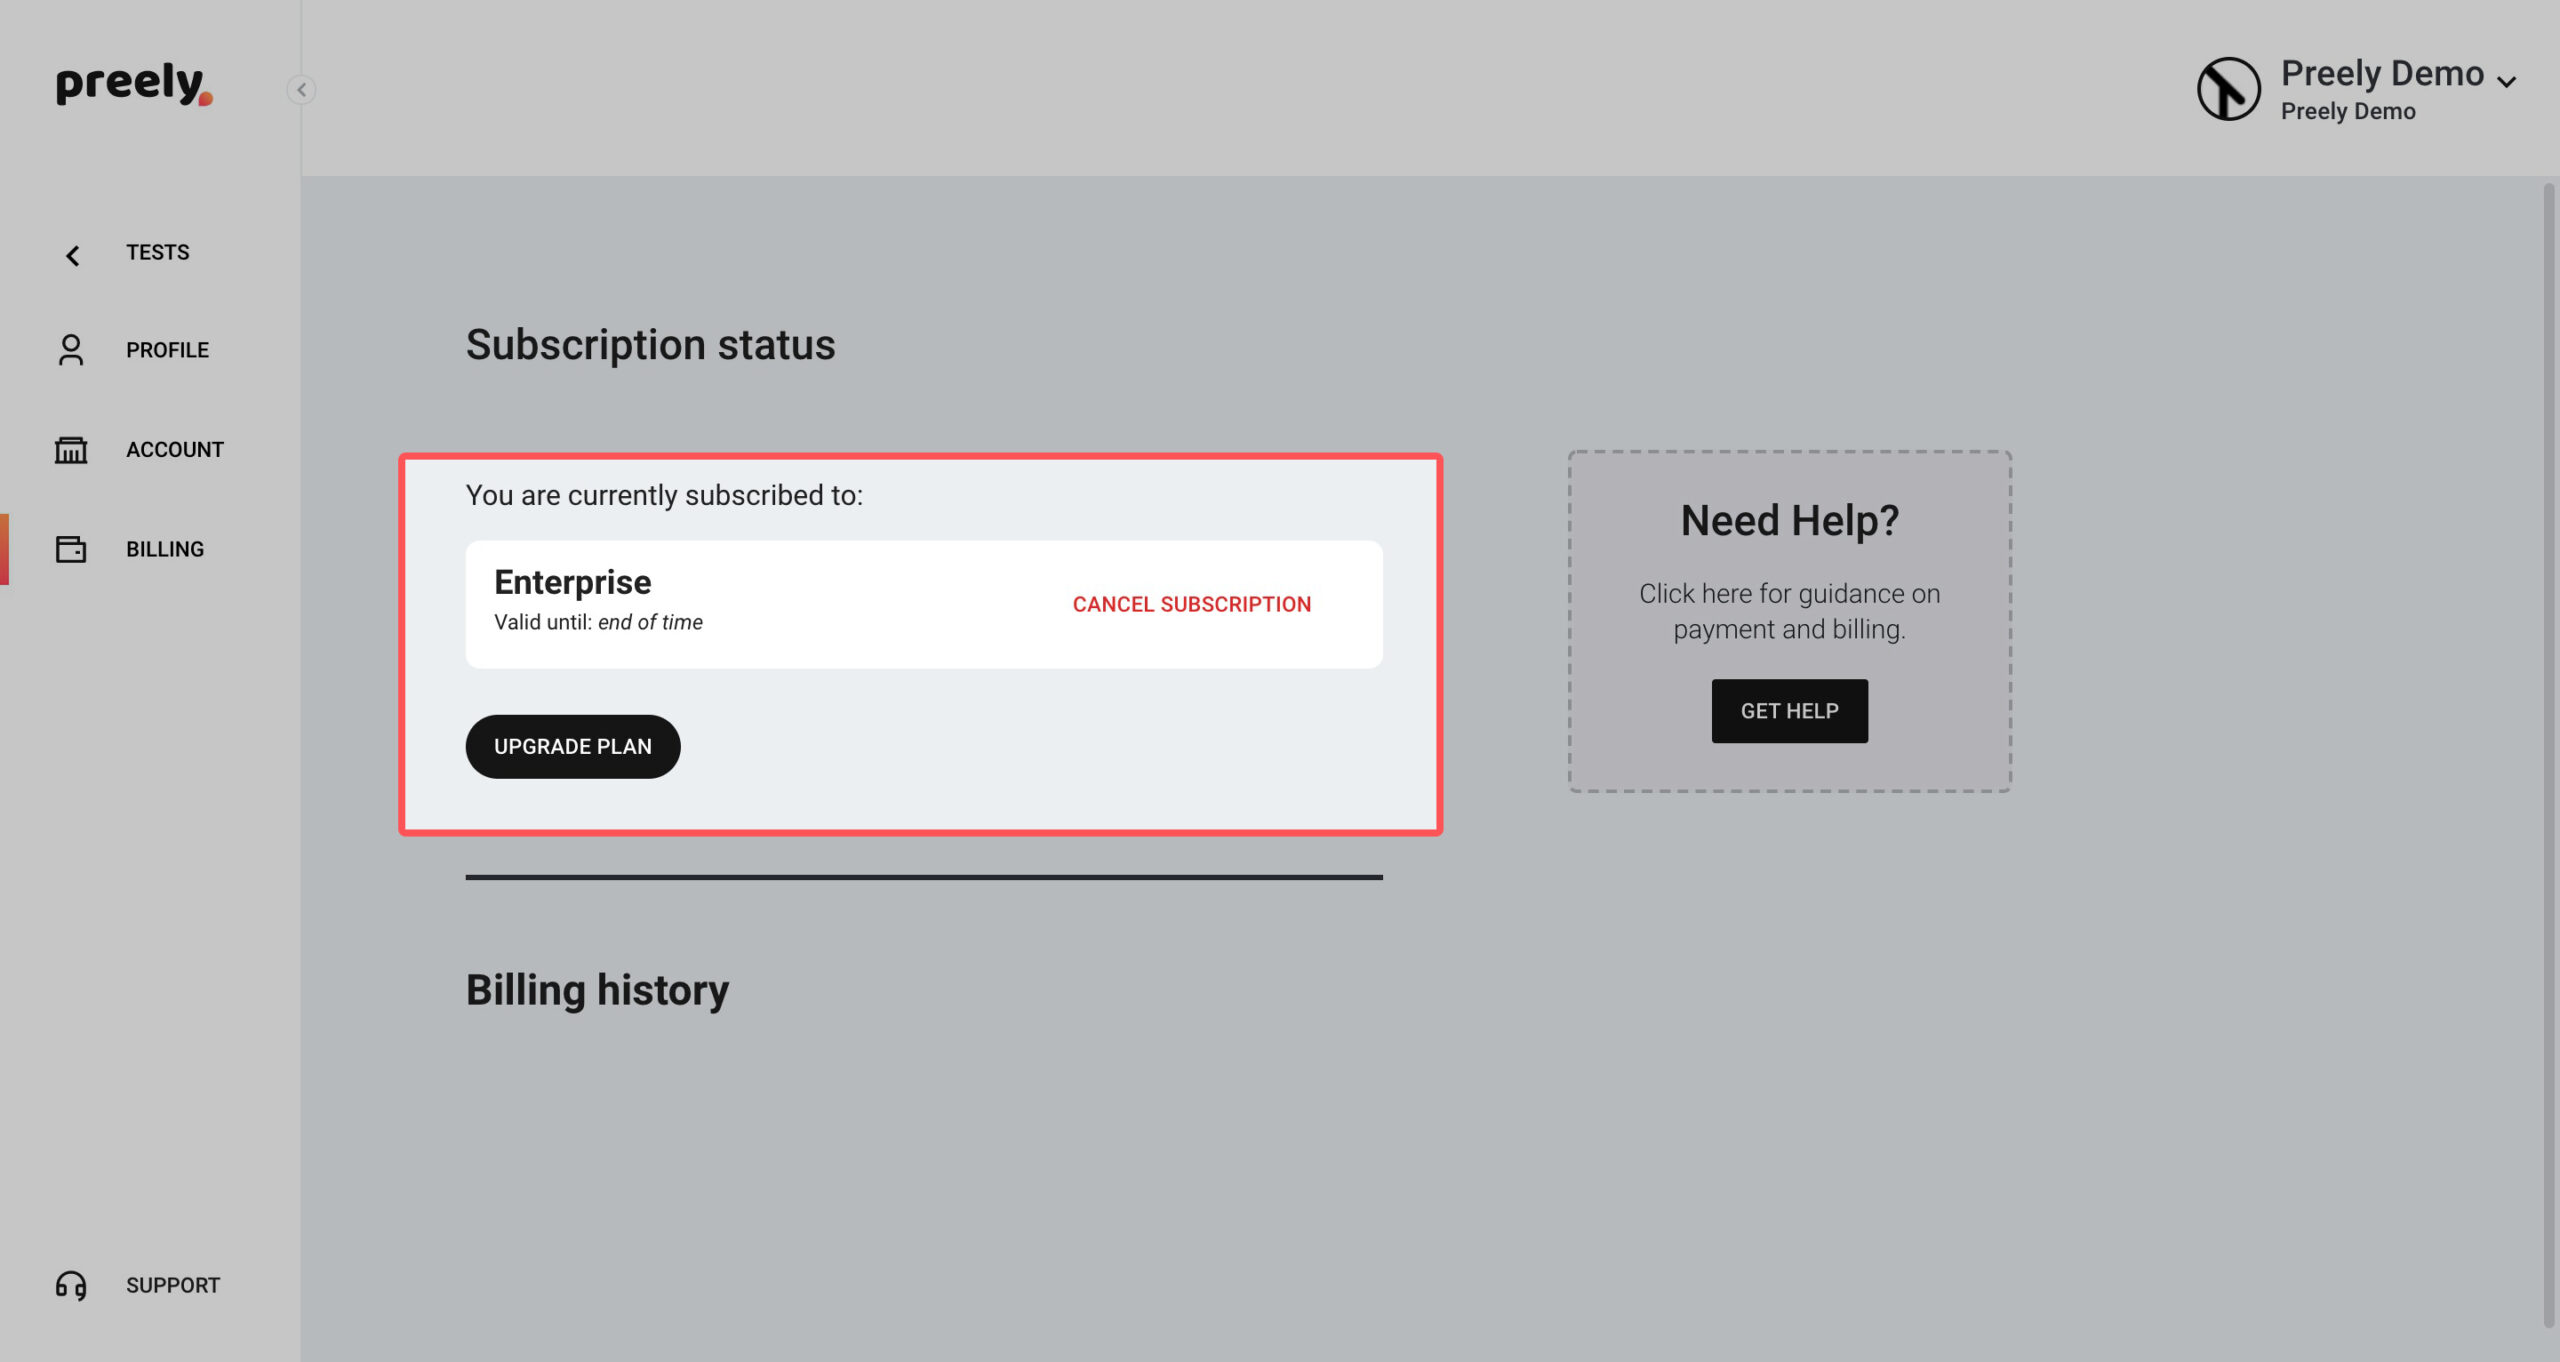This screenshot has width=2560, height=1362.
Task: Click the Upgrade Plan button
Action: [x=573, y=746]
